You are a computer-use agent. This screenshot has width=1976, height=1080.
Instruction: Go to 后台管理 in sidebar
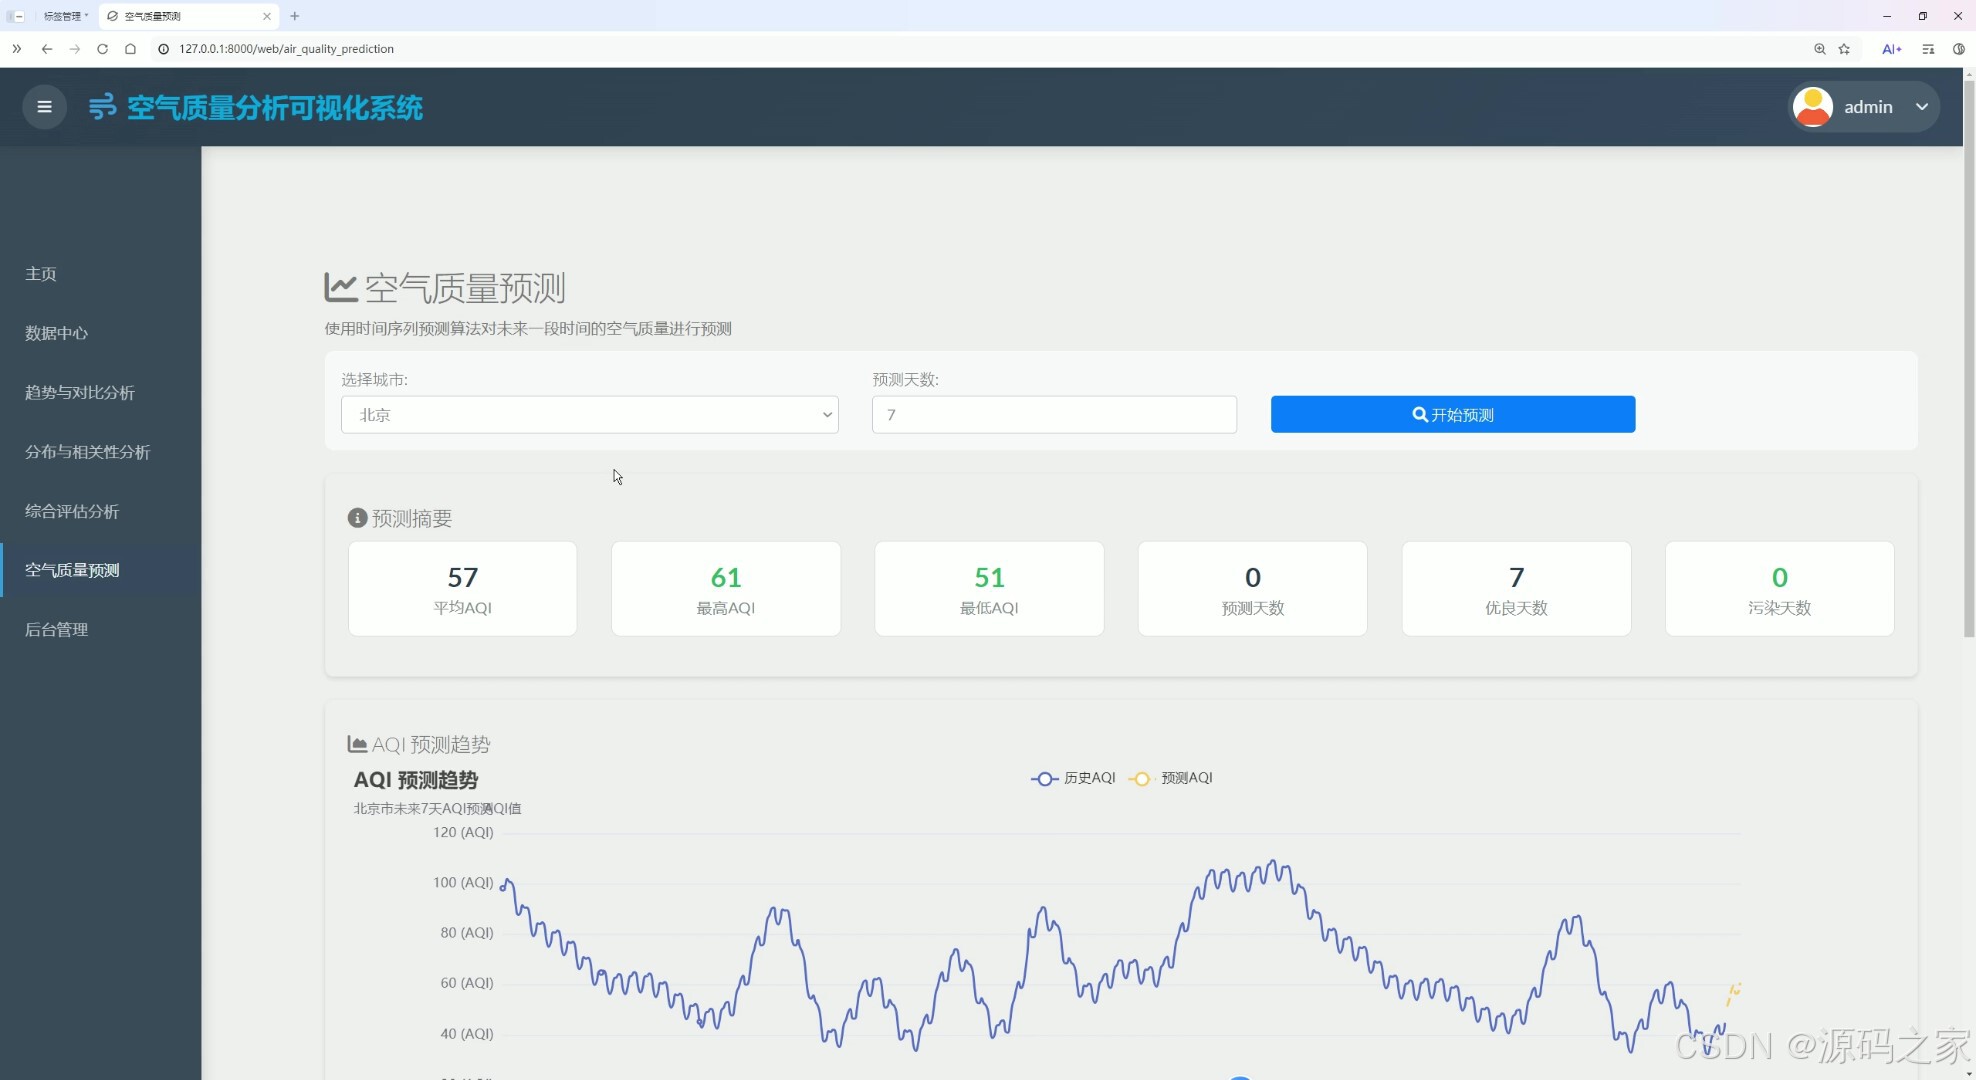coord(57,629)
